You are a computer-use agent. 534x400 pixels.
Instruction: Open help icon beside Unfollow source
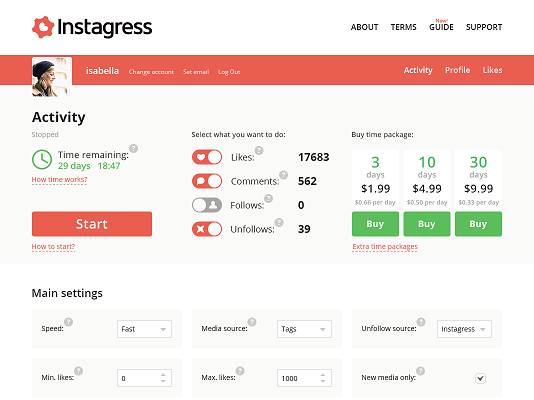(421, 322)
